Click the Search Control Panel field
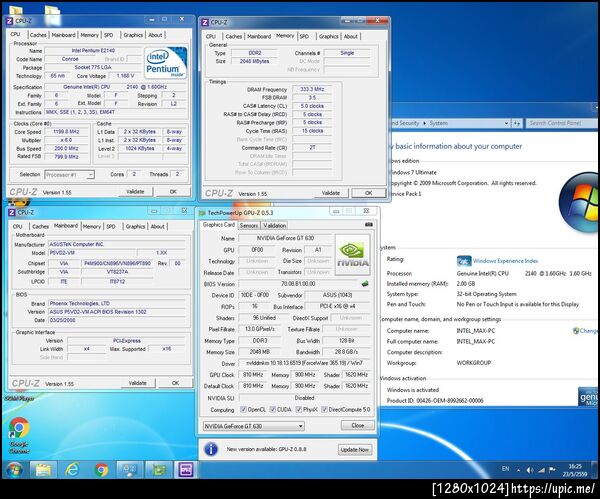The image size is (600, 499). (560, 123)
